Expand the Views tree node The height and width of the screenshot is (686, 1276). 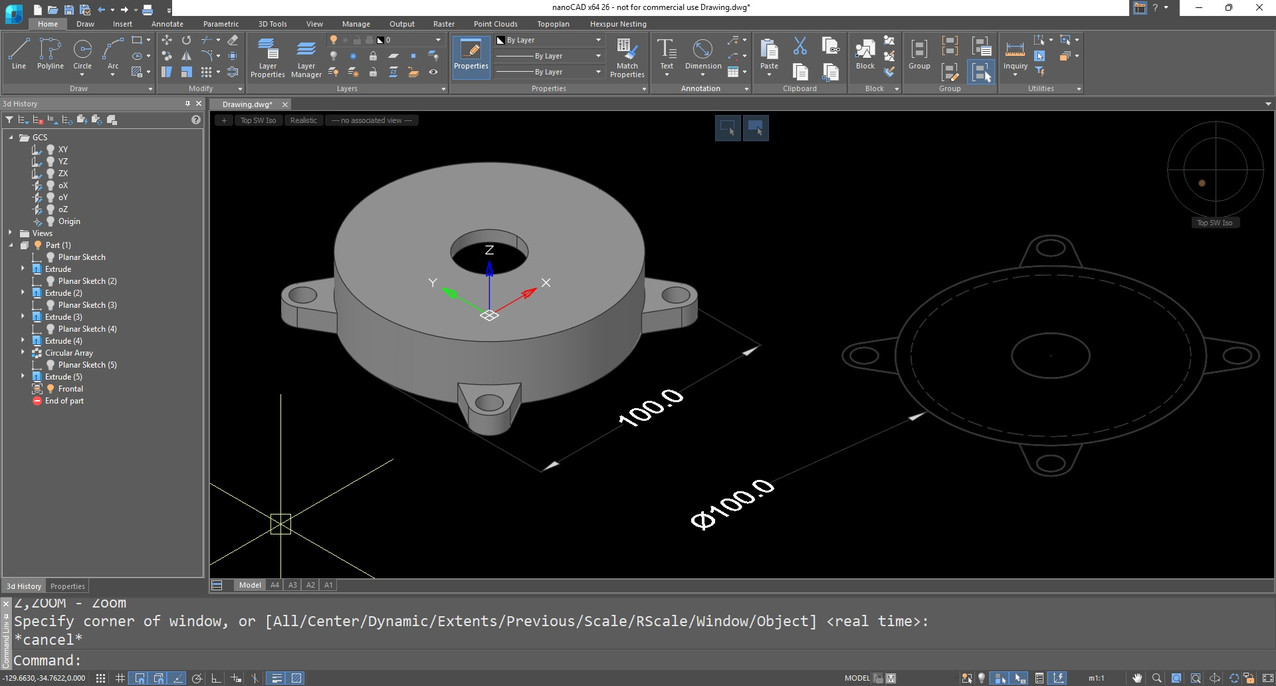[x=11, y=233]
